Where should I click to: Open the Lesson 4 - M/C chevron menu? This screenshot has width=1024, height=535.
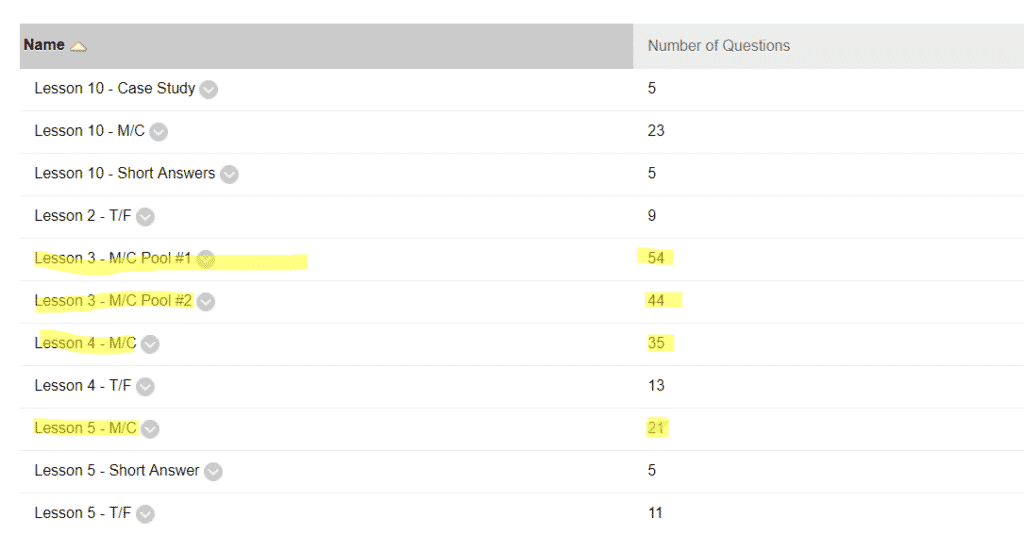150,344
